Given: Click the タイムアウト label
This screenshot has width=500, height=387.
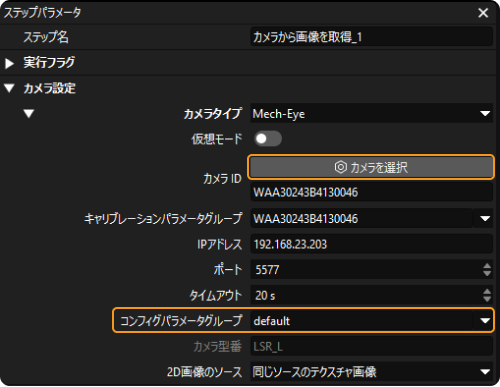Looking at the screenshot, I should click(216, 295).
